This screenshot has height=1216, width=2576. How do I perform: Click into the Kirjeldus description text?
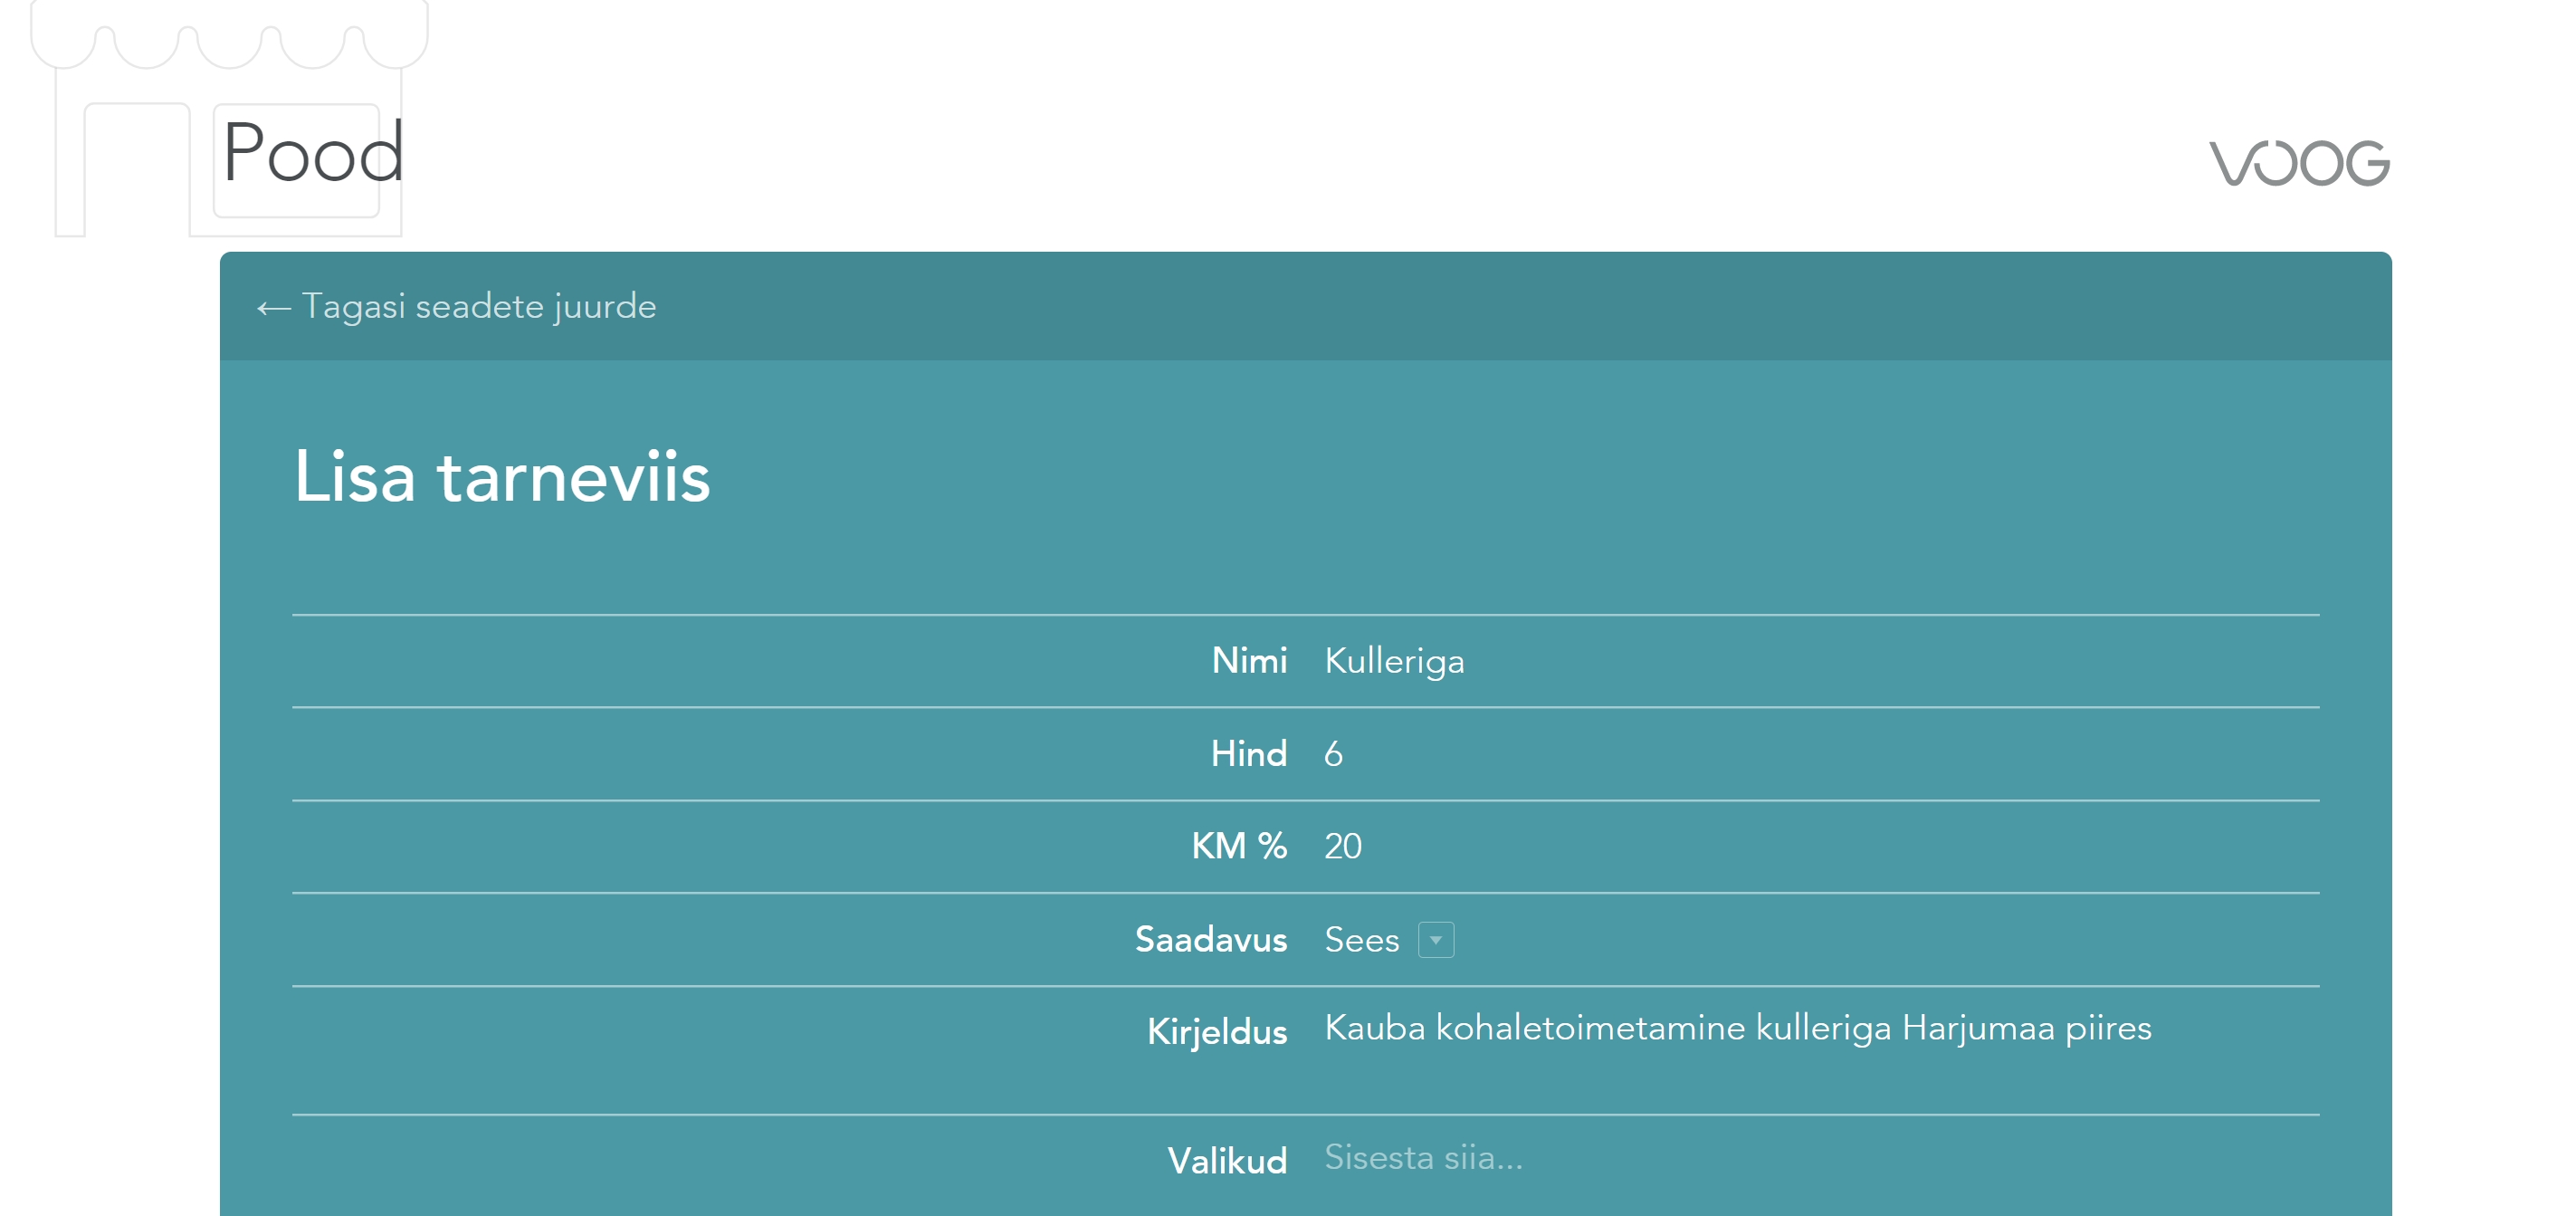click(x=1737, y=1028)
